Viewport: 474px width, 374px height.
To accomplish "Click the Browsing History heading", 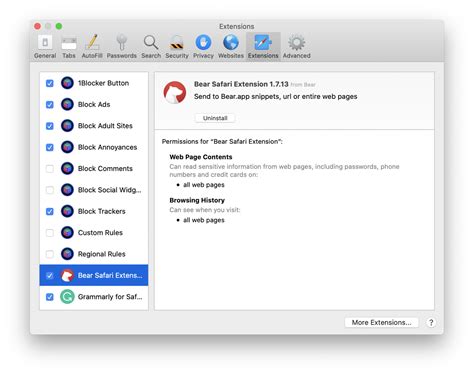I will [x=197, y=200].
